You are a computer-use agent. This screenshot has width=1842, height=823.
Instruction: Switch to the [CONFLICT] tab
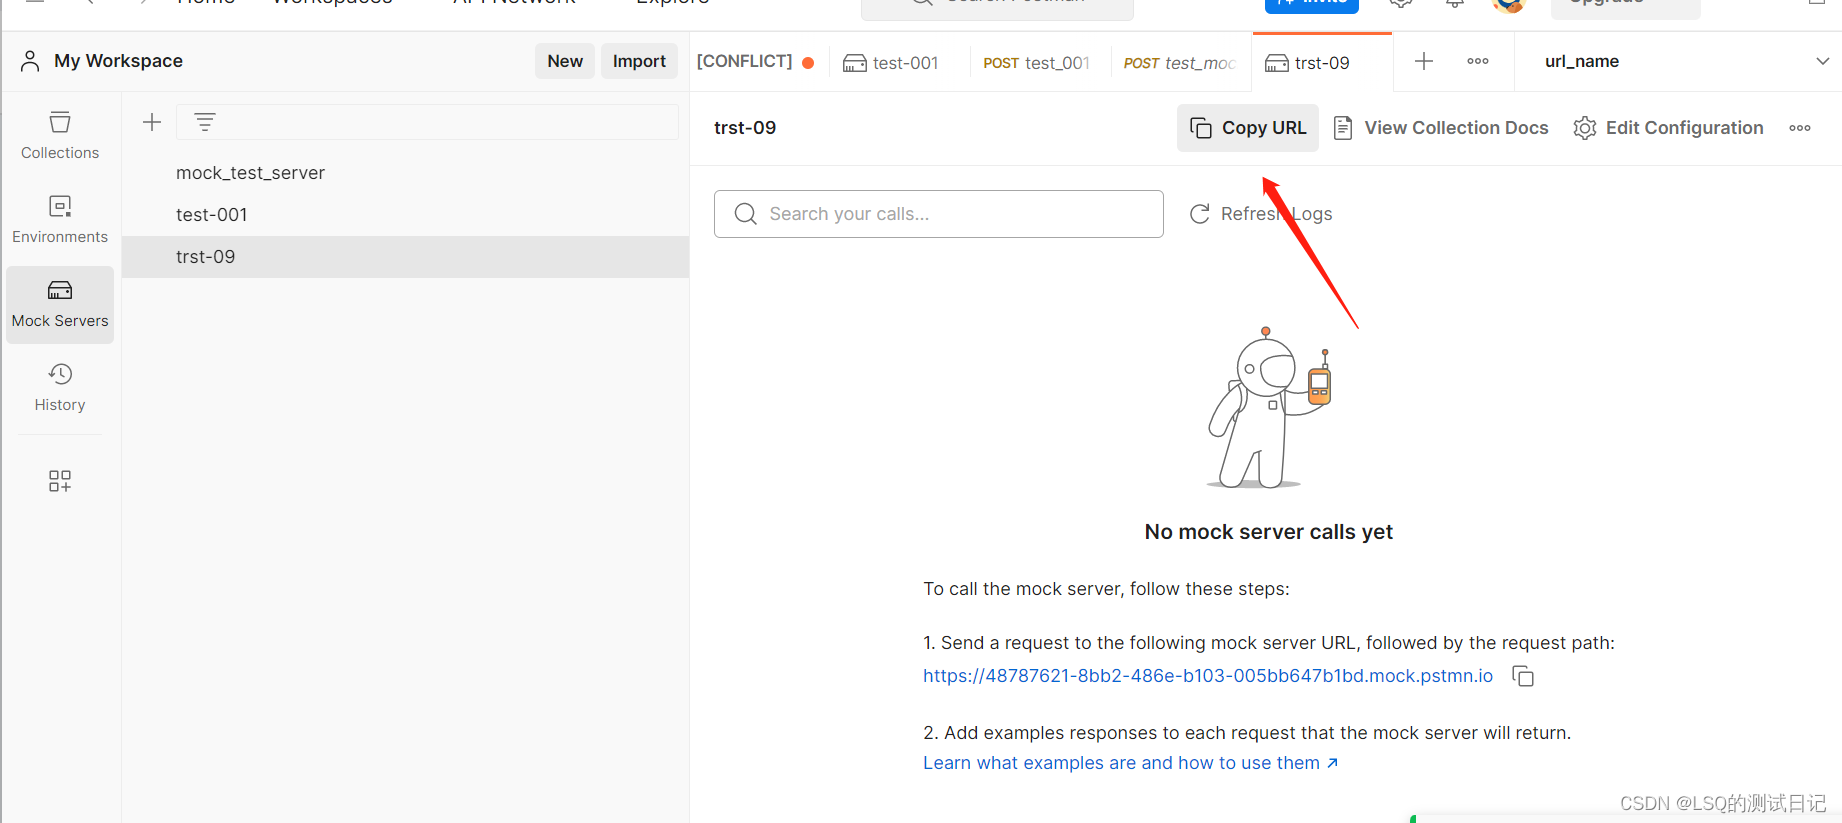[755, 61]
